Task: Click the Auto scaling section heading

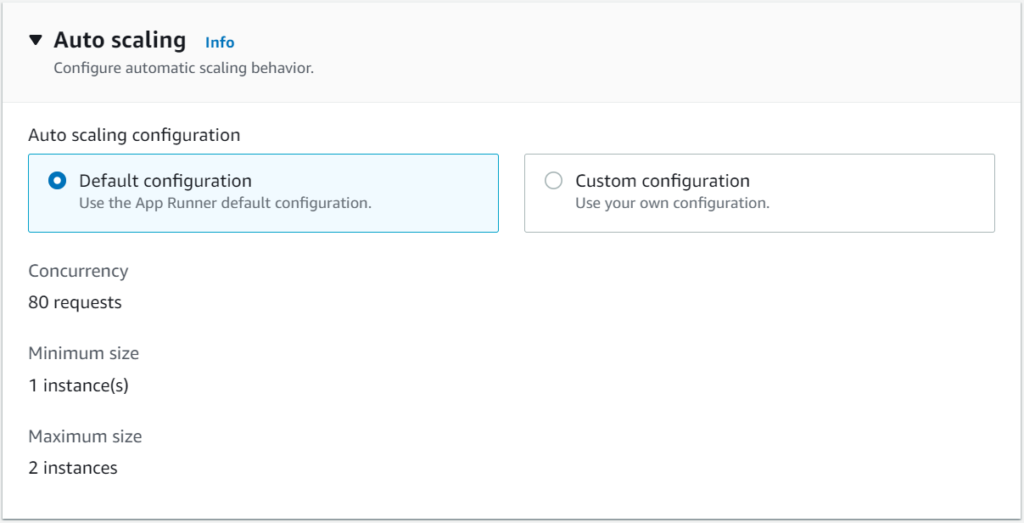Action: pyautogui.click(x=119, y=40)
